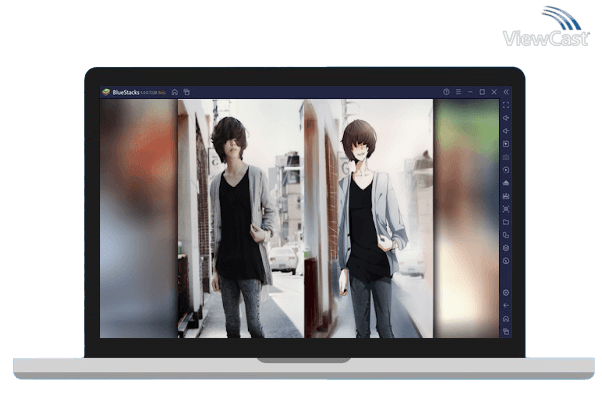This screenshot has width=602, height=414.
Task: Click the eco mode circular icon
Action: [506, 261]
